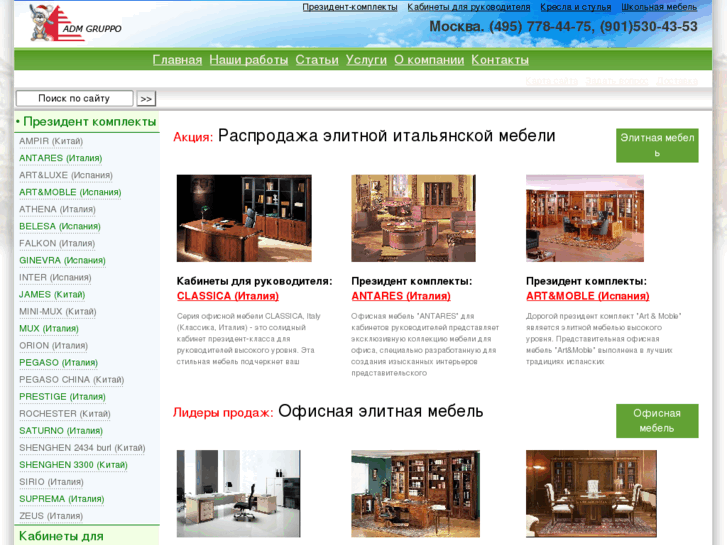Select AMPIR (Китай) in sidebar
This screenshot has height=545, width=727.
tap(51, 141)
